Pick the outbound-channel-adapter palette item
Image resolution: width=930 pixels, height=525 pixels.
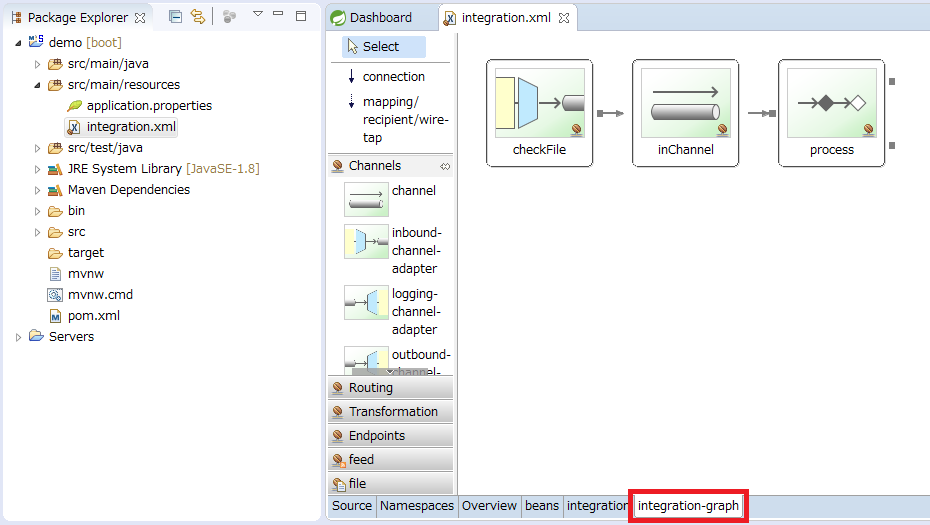397,361
